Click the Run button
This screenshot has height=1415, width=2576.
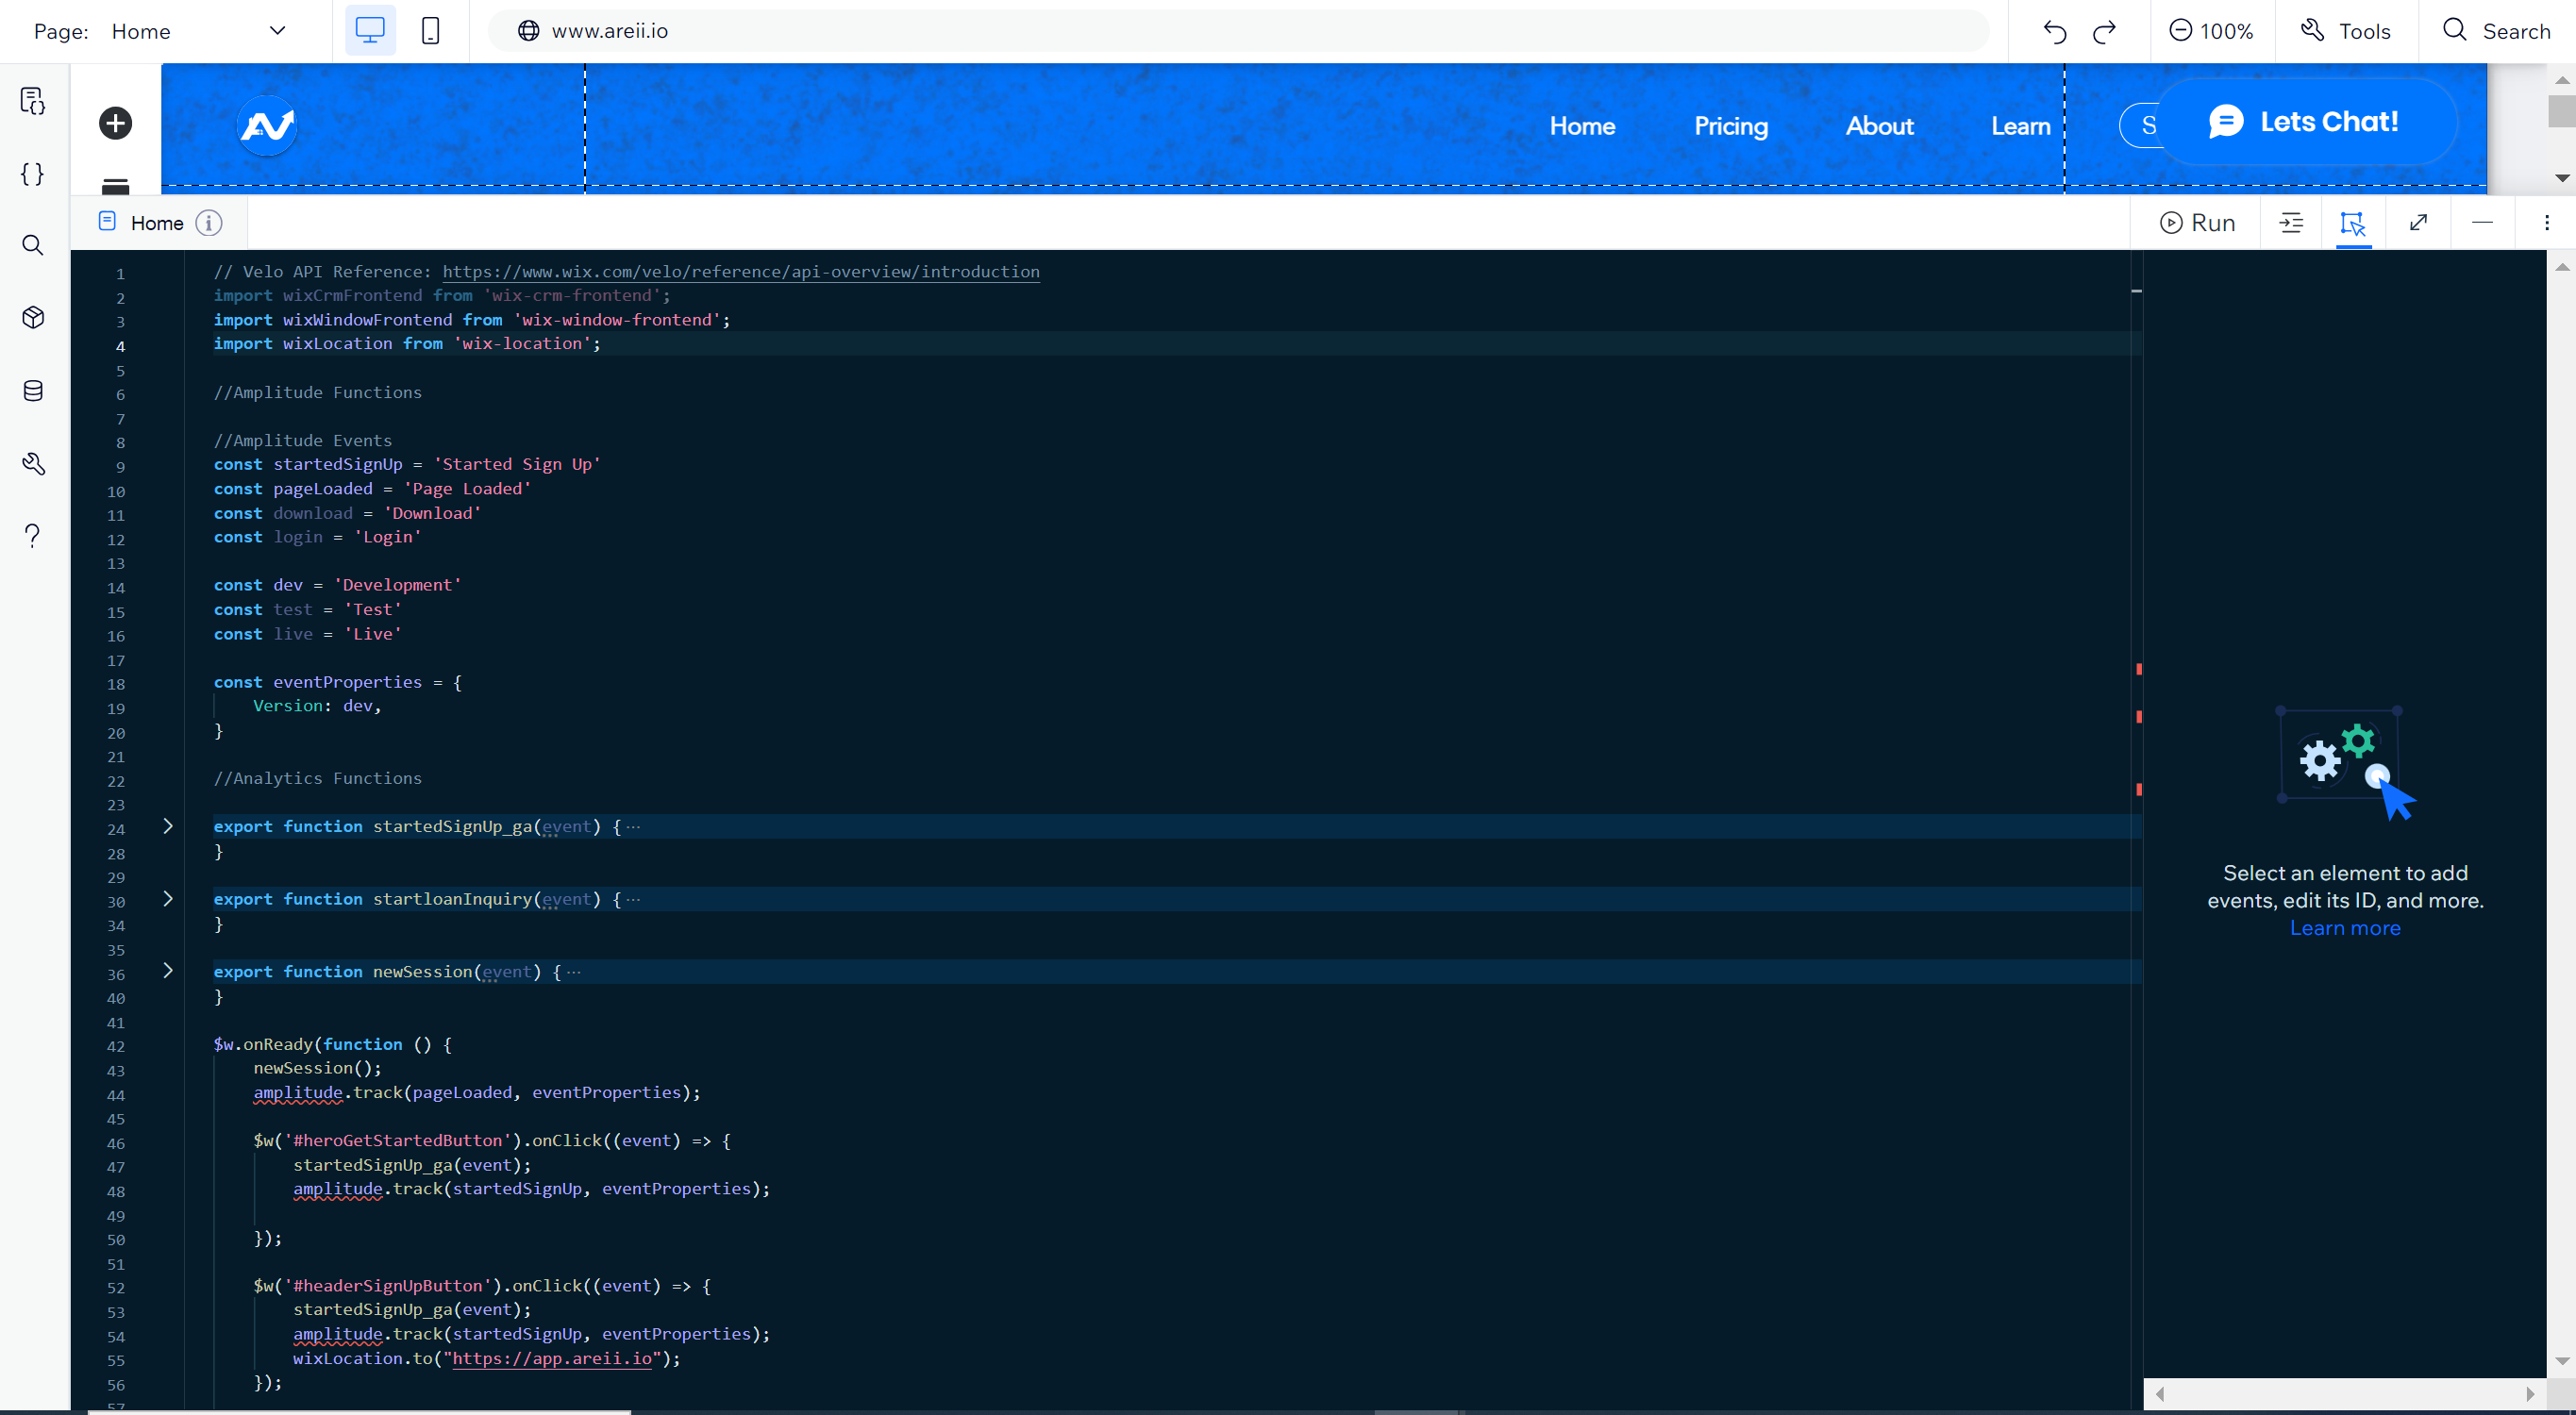pyautogui.click(x=2197, y=223)
